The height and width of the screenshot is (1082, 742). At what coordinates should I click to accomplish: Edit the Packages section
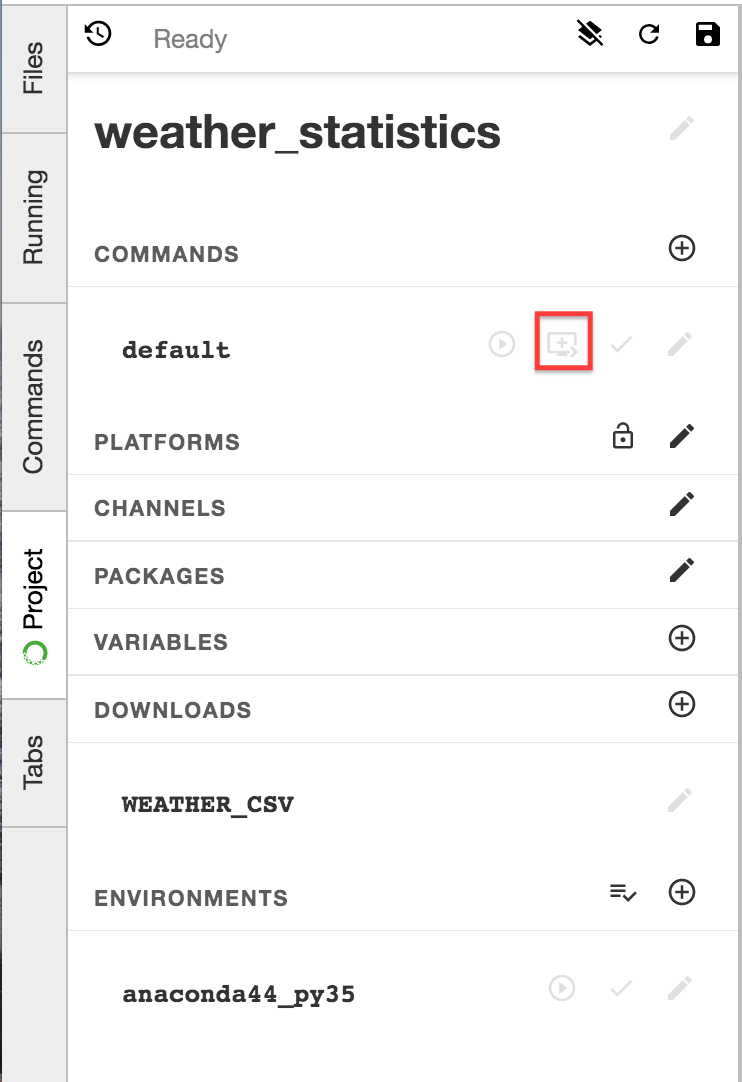[682, 571]
